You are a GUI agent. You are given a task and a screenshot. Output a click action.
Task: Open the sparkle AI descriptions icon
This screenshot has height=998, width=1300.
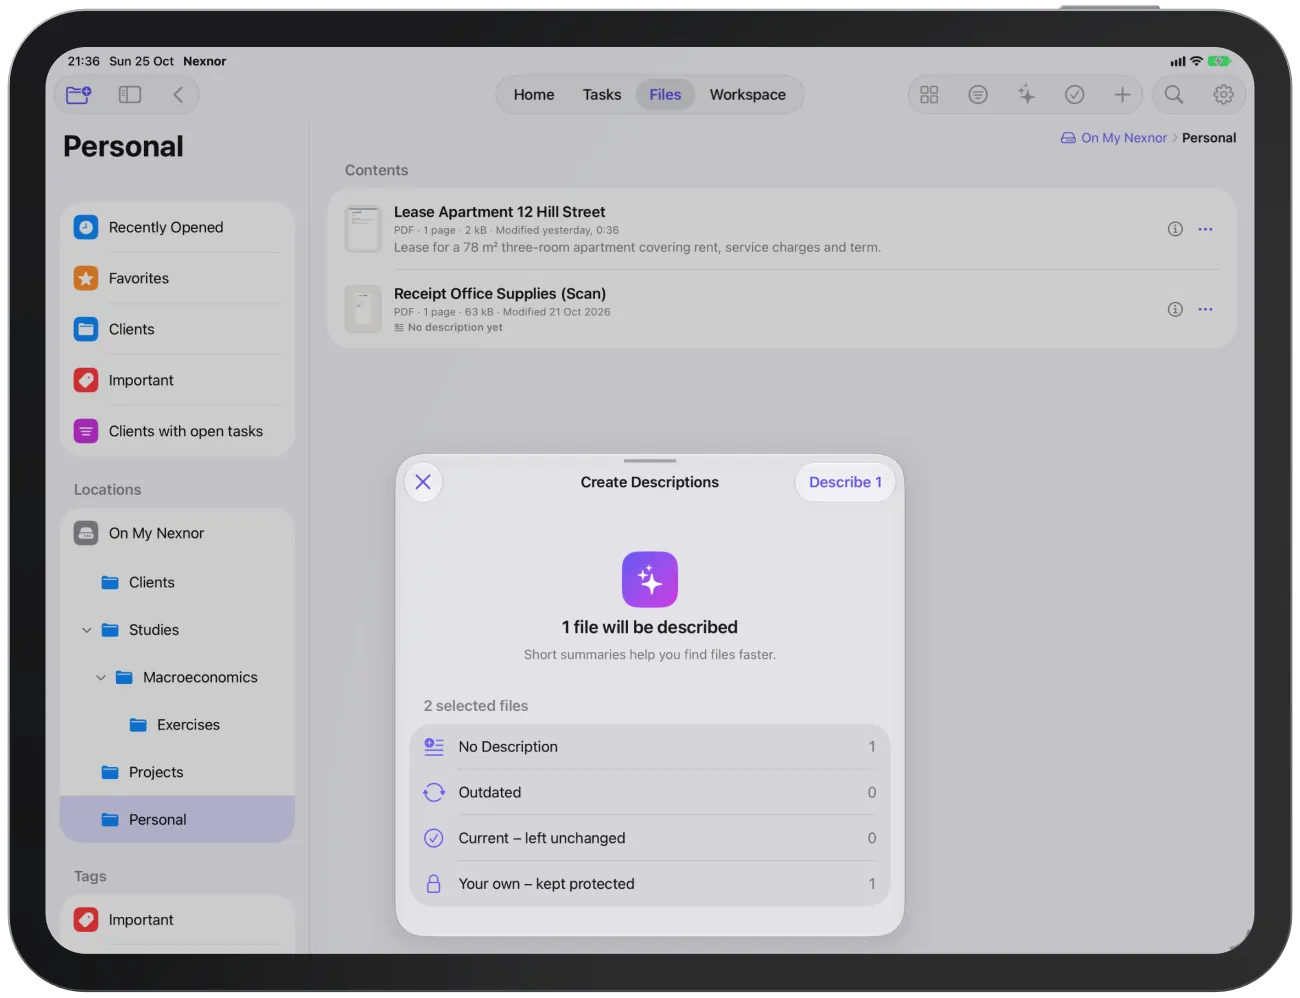pyautogui.click(x=1026, y=95)
